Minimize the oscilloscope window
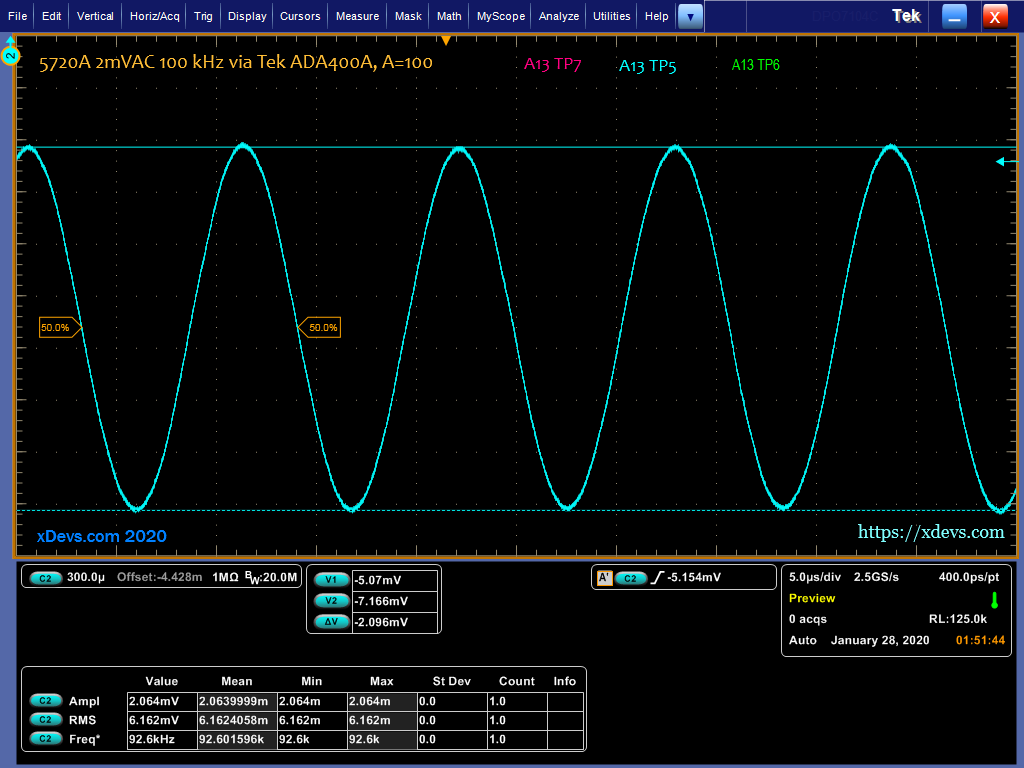The width and height of the screenshot is (1024, 768). (x=954, y=17)
